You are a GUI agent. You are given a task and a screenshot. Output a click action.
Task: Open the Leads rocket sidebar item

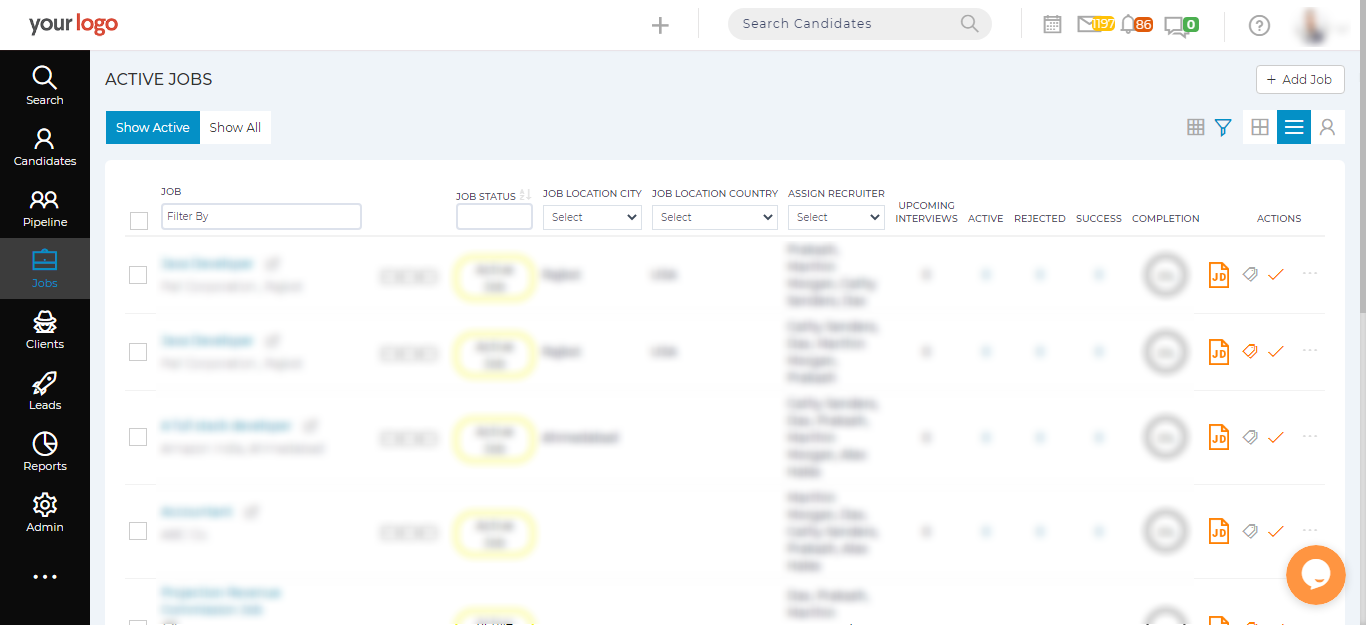pyautogui.click(x=45, y=391)
